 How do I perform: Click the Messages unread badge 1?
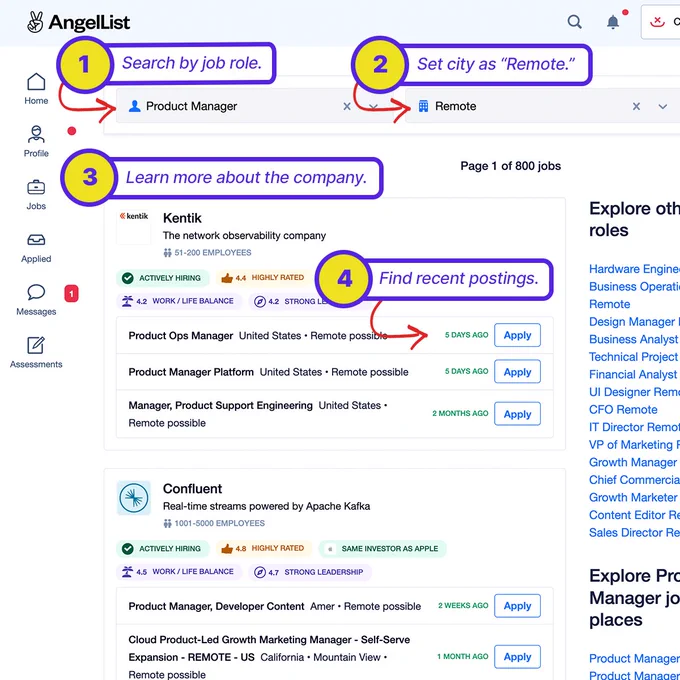pyautogui.click(x=72, y=294)
